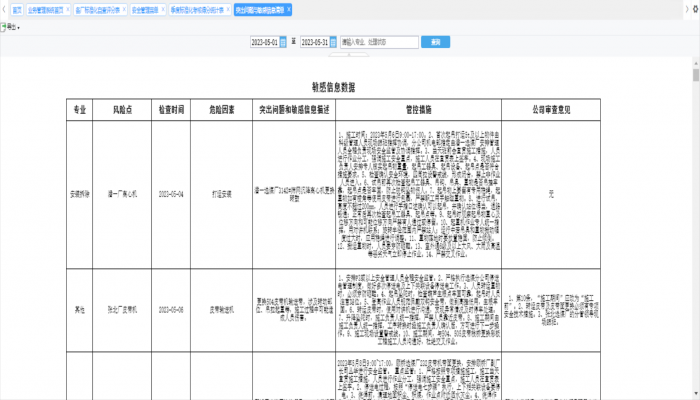The width and height of the screenshot is (700, 400).
Task: Close the 各厂标准化自查评分表 tab
Action: (123, 9)
